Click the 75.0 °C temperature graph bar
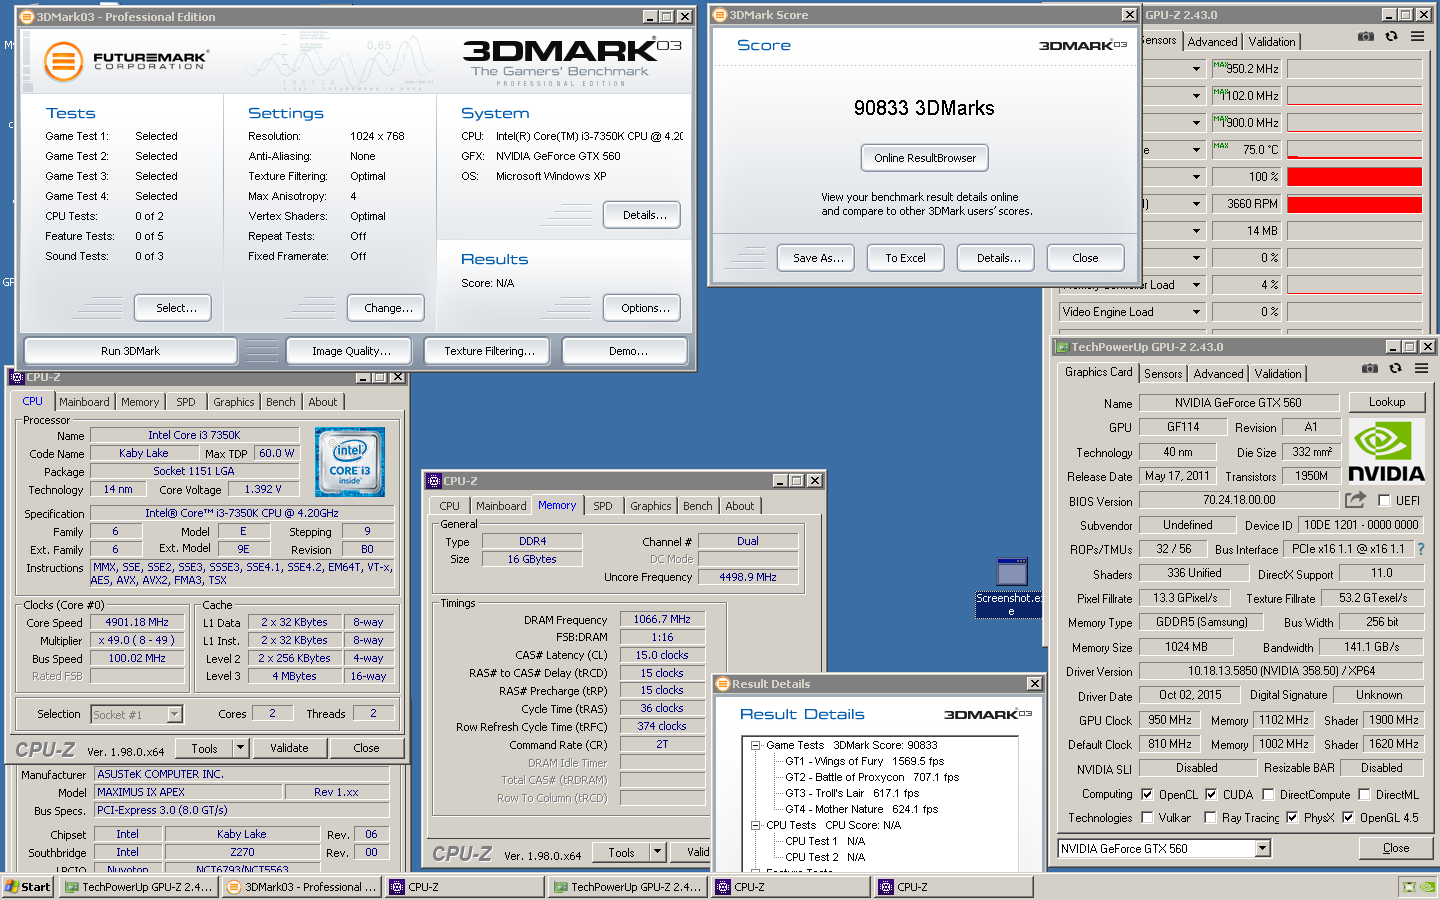Screen dimensions: 1440x900 (x=1354, y=150)
